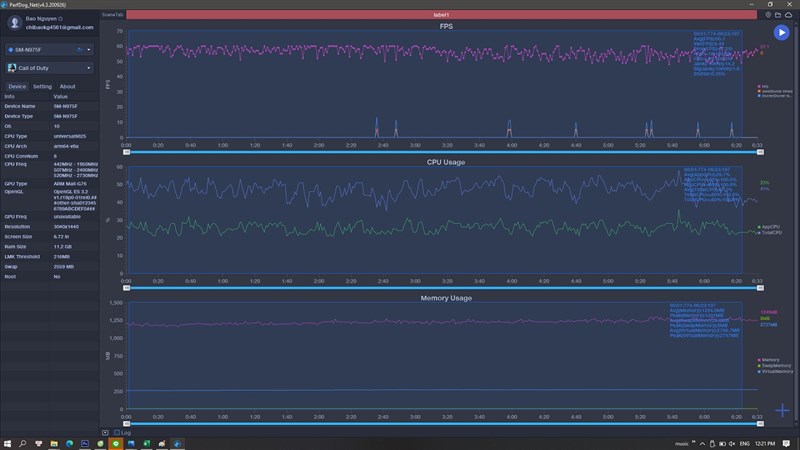Toggle the FPS legend entry
The height and width of the screenshot is (450, 800).
pos(763,87)
